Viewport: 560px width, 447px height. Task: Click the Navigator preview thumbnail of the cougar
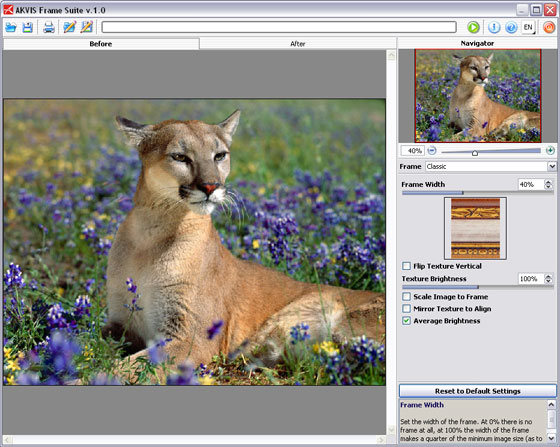click(478, 96)
